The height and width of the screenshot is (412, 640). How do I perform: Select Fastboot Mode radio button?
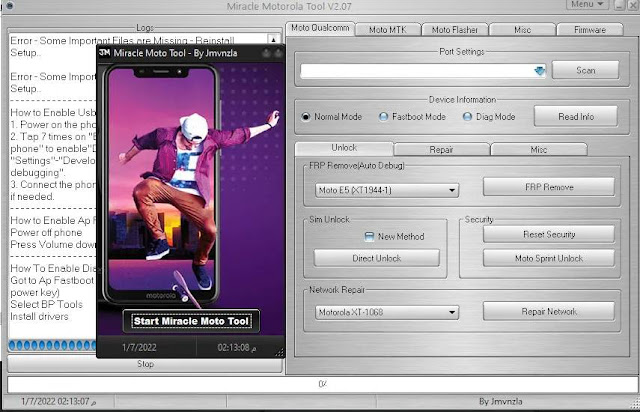pos(383,117)
